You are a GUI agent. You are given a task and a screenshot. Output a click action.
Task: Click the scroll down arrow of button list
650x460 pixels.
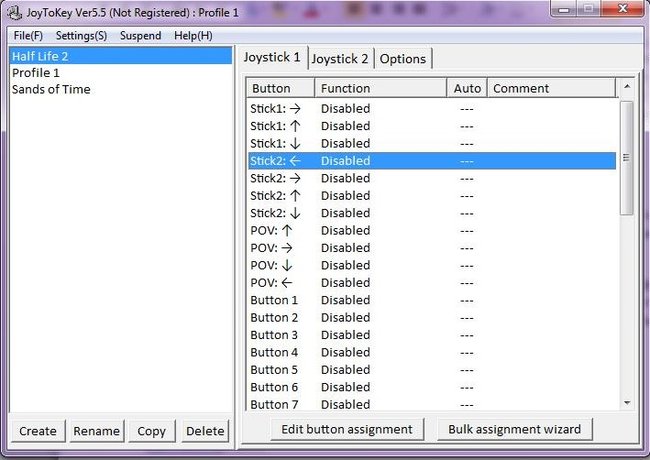click(x=627, y=402)
